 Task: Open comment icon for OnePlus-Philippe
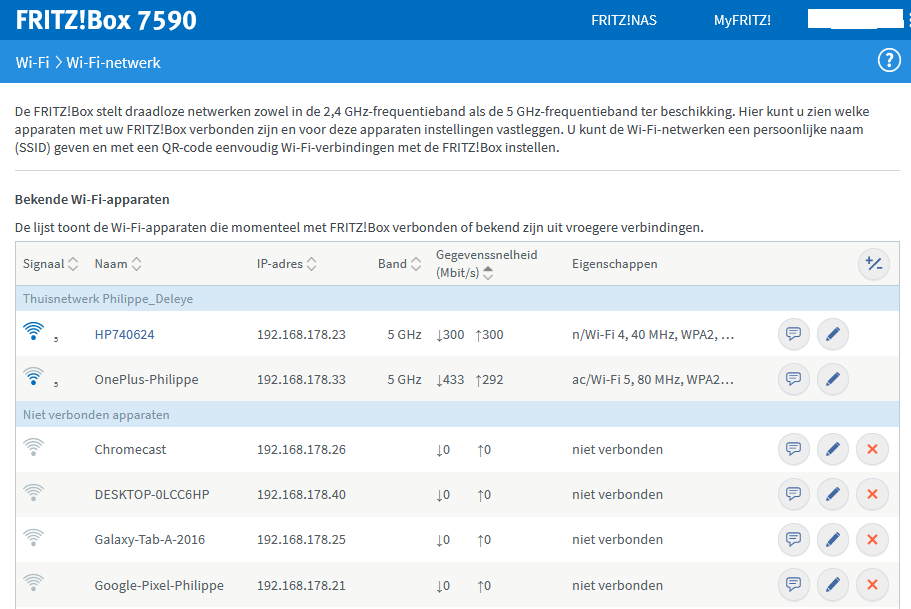(x=793, y=379)
